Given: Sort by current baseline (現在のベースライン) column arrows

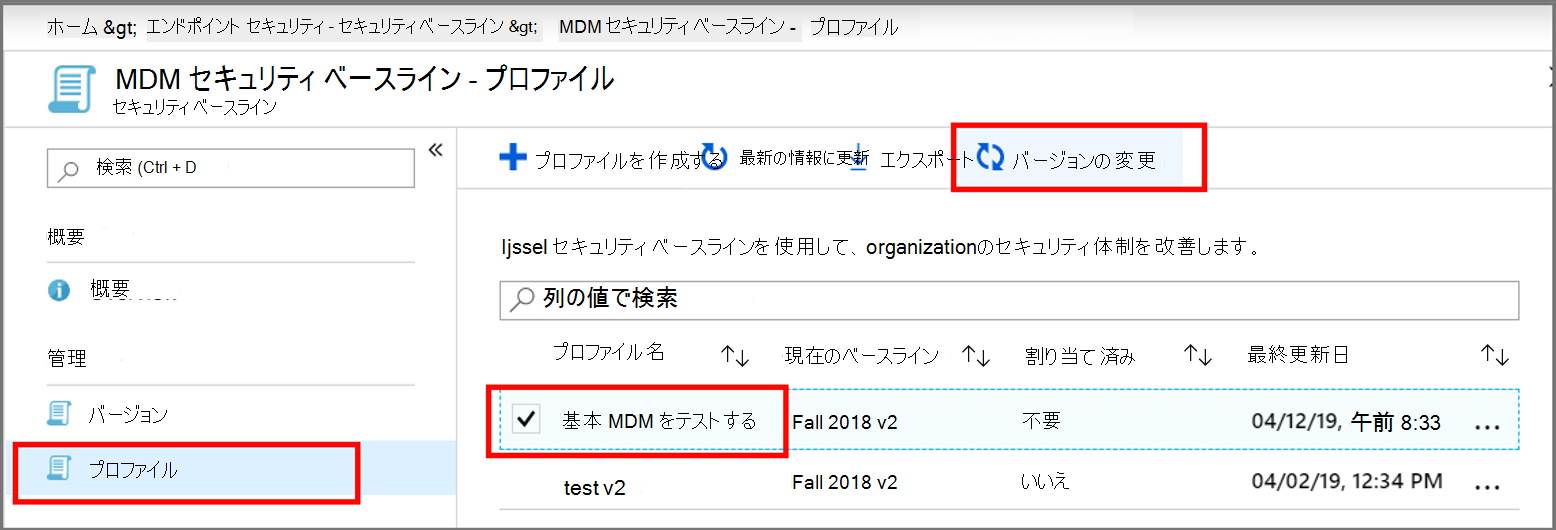Looking at the screenshot, I should click(x=975, y=355).
